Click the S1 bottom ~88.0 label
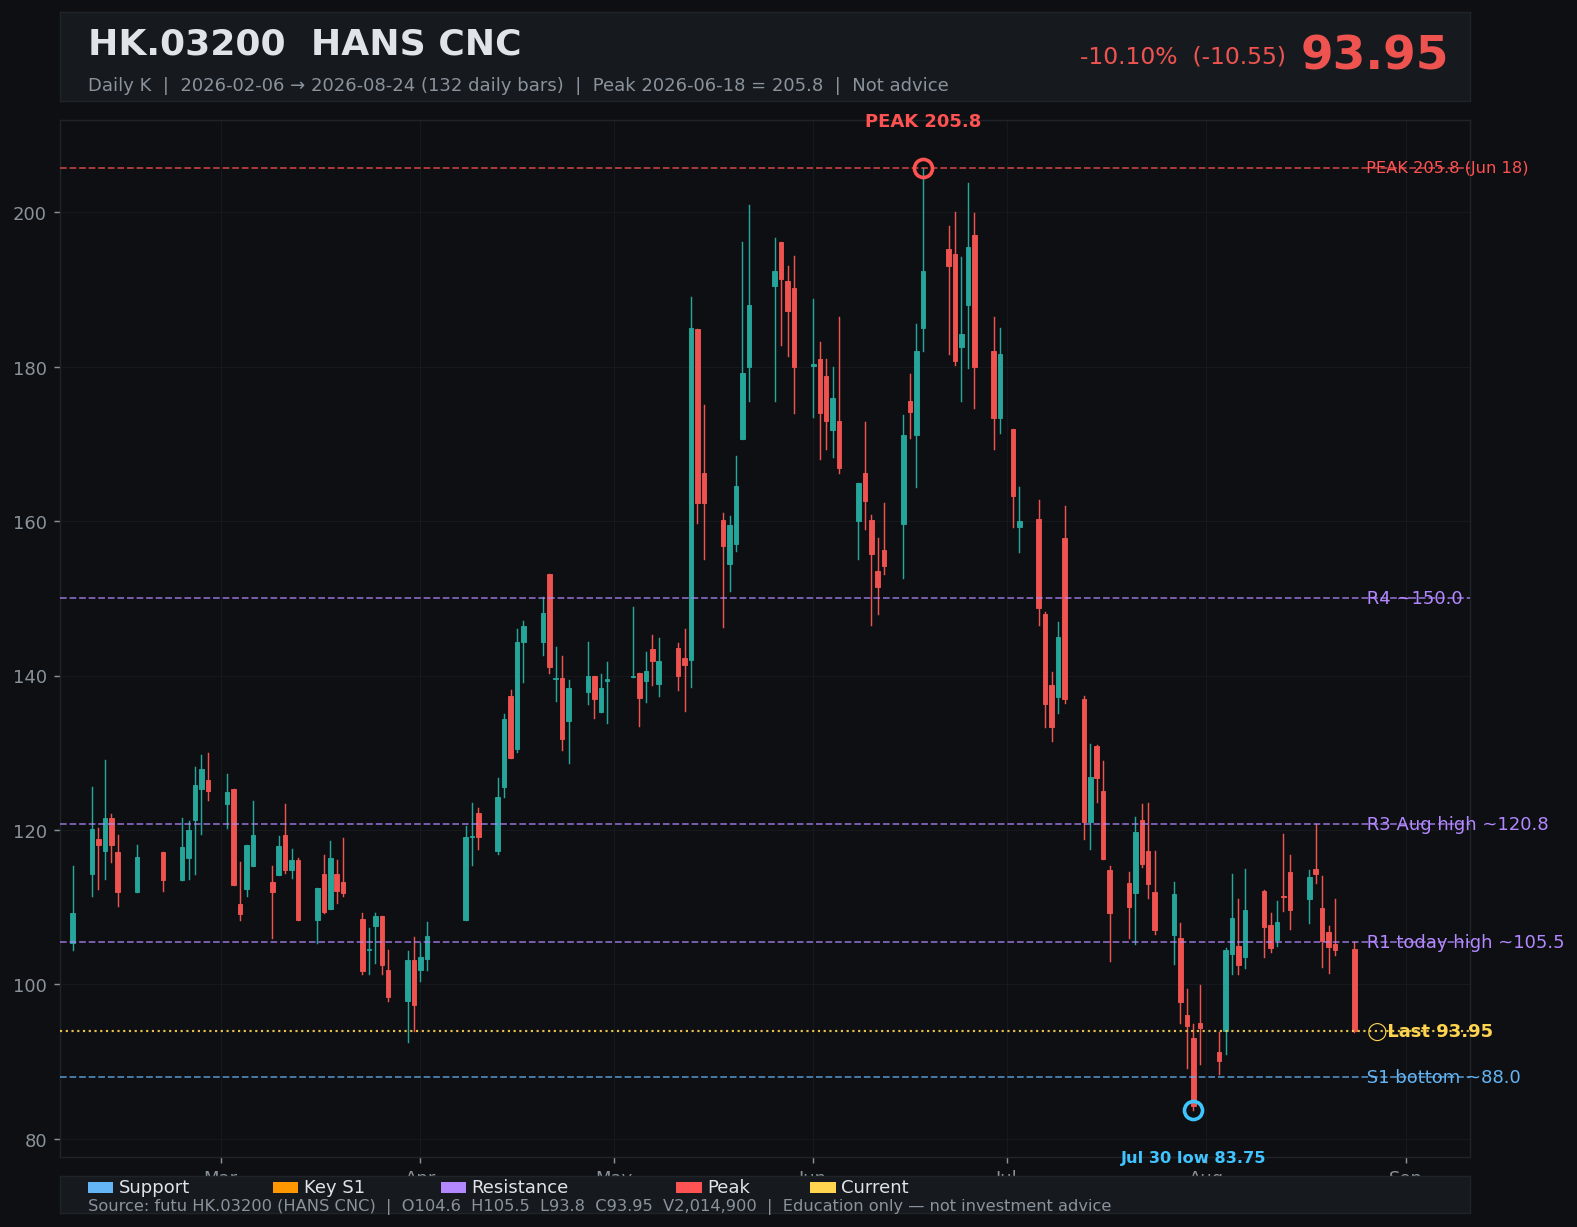The width and height of the screenshot is (1577, 1227). pos(1443,1077)
